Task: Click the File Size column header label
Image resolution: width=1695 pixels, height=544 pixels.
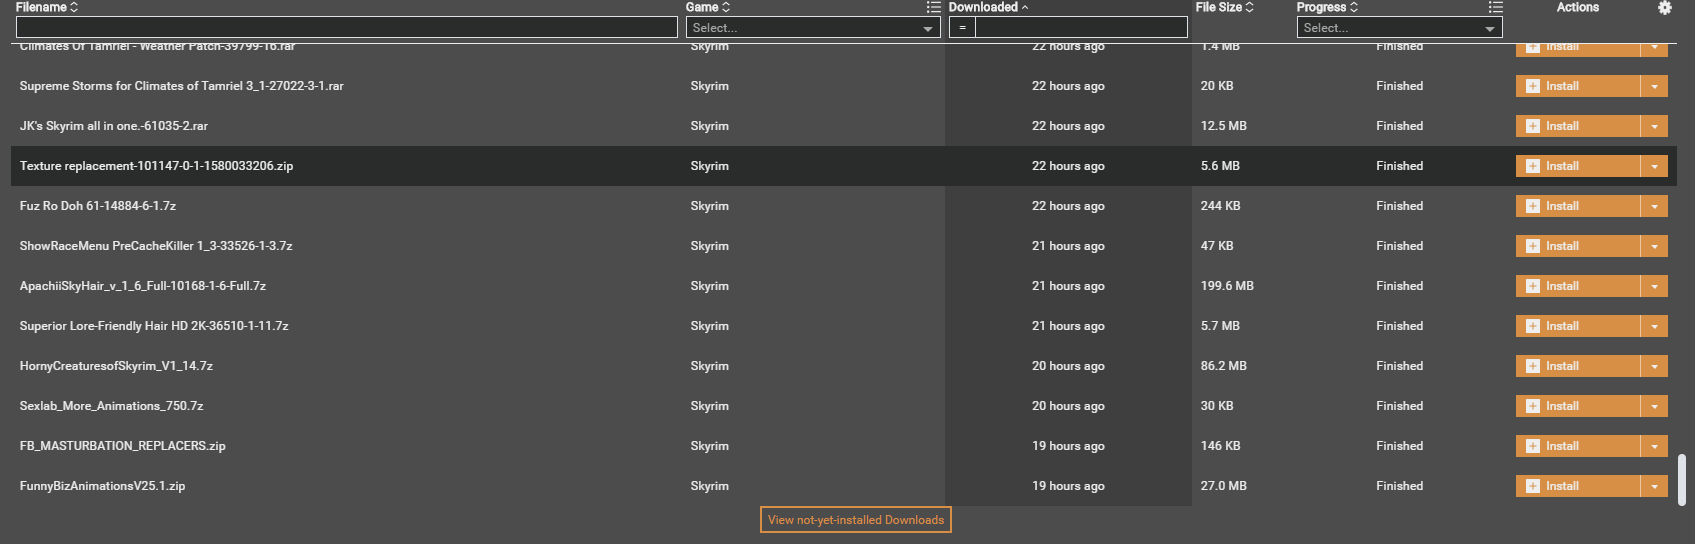Action: (x=1219, y=7)
